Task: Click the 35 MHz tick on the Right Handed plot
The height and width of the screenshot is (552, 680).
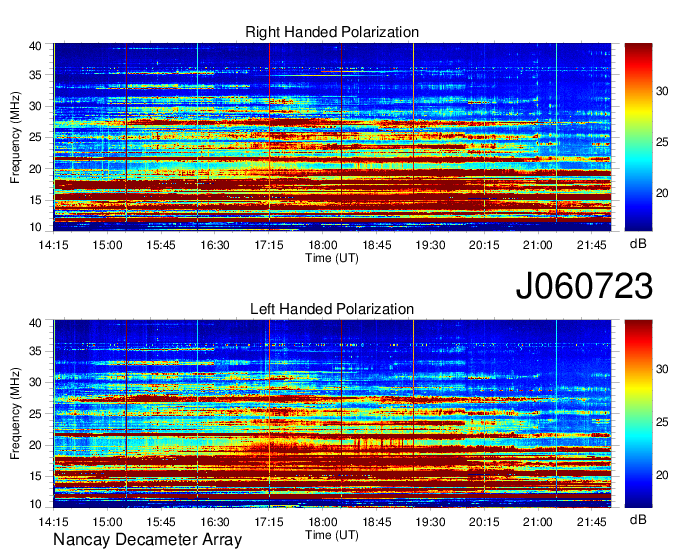Action: [35, 75]
